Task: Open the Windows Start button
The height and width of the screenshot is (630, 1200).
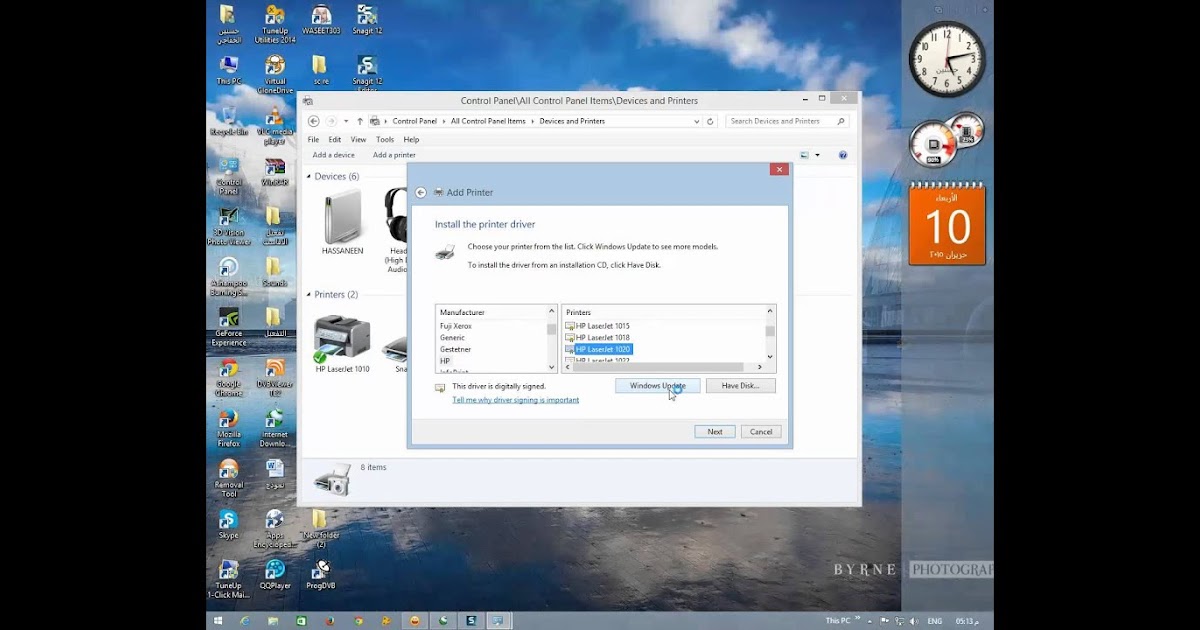Action: pos(218,621)
